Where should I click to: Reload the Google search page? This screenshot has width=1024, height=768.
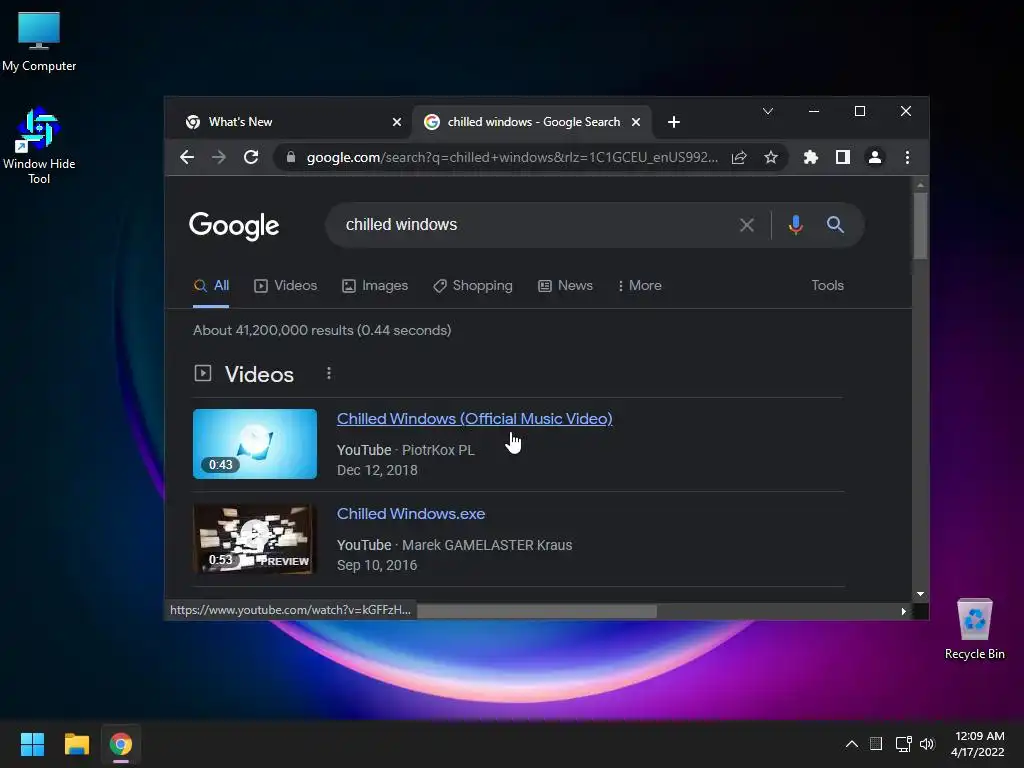251,157
